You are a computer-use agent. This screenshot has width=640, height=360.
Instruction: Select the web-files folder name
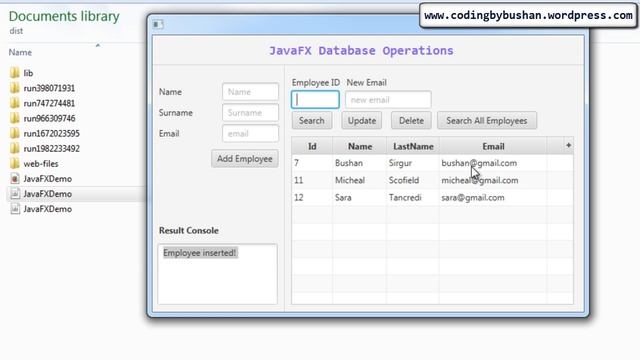pos(41,164)
